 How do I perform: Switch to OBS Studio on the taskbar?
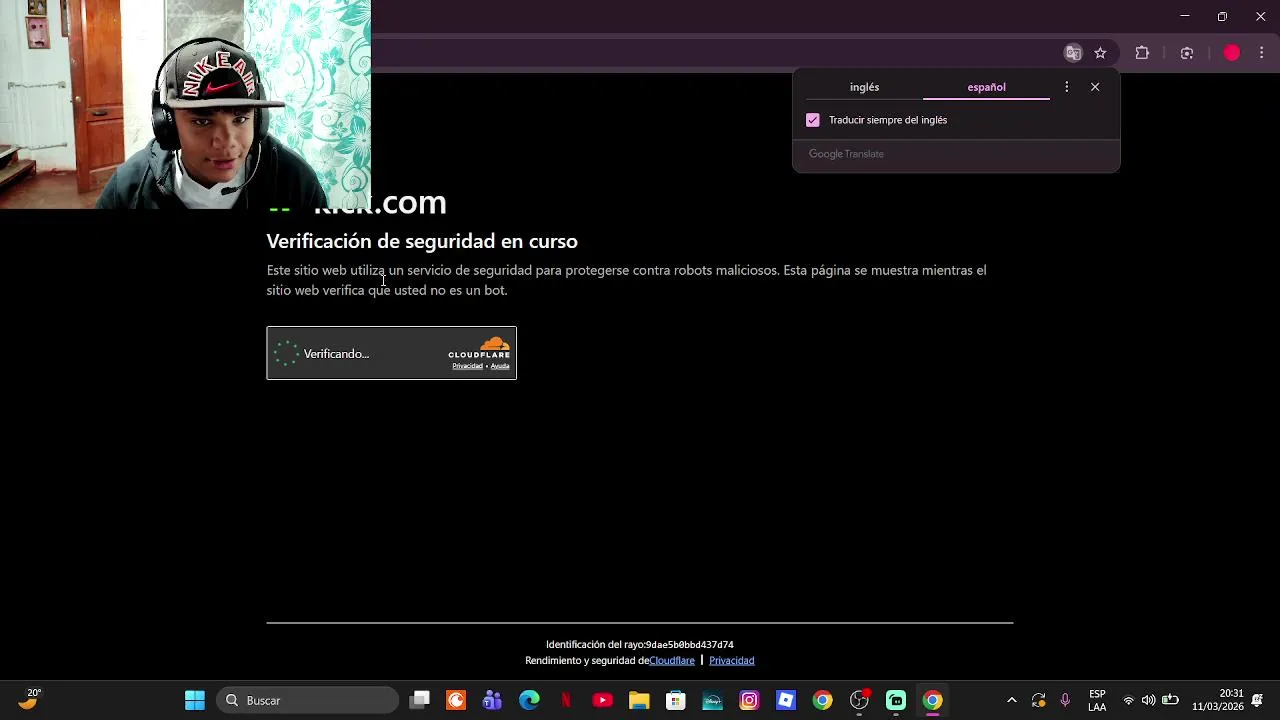pos(859,700)
